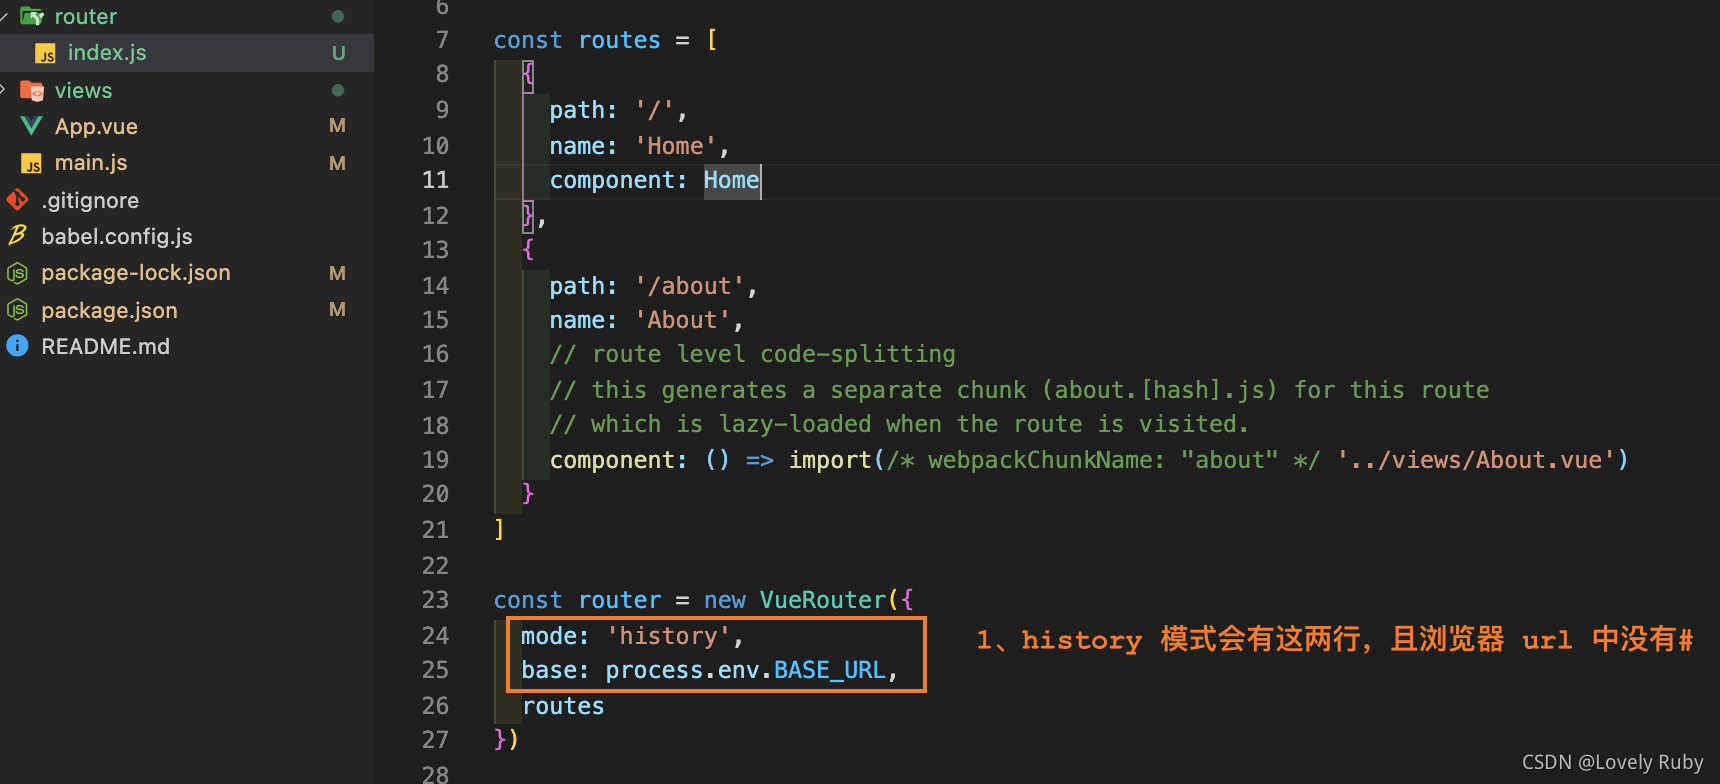This screenshot has height=784, width=1720.
Task: Click the views folder icon
Action: [x=32, y=91]
